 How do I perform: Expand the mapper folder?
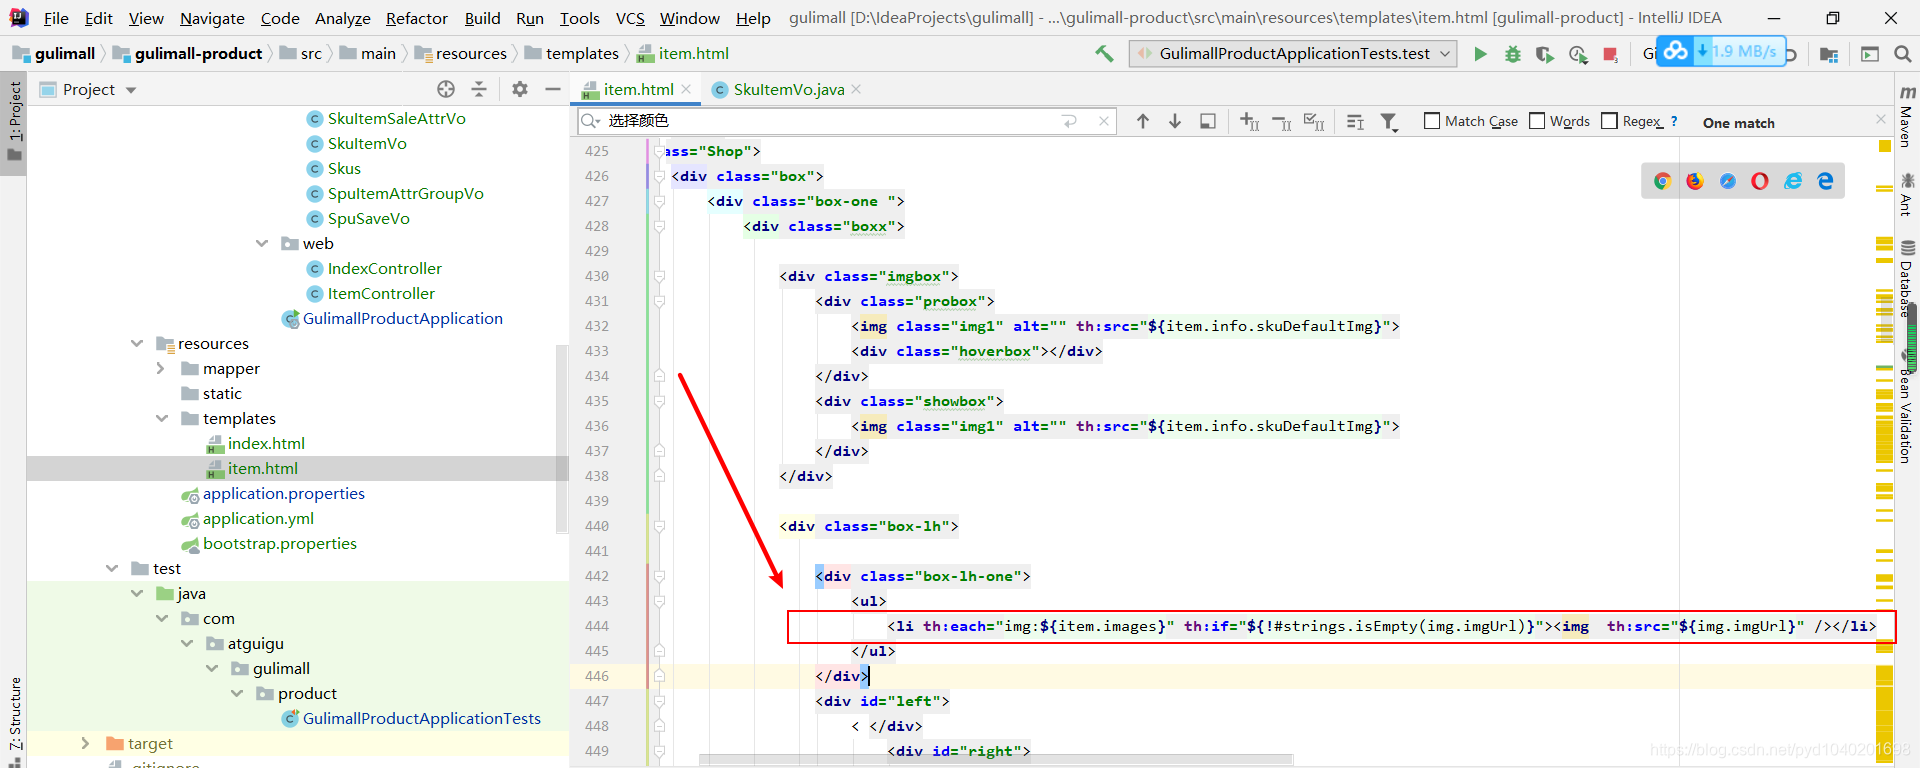162,369
